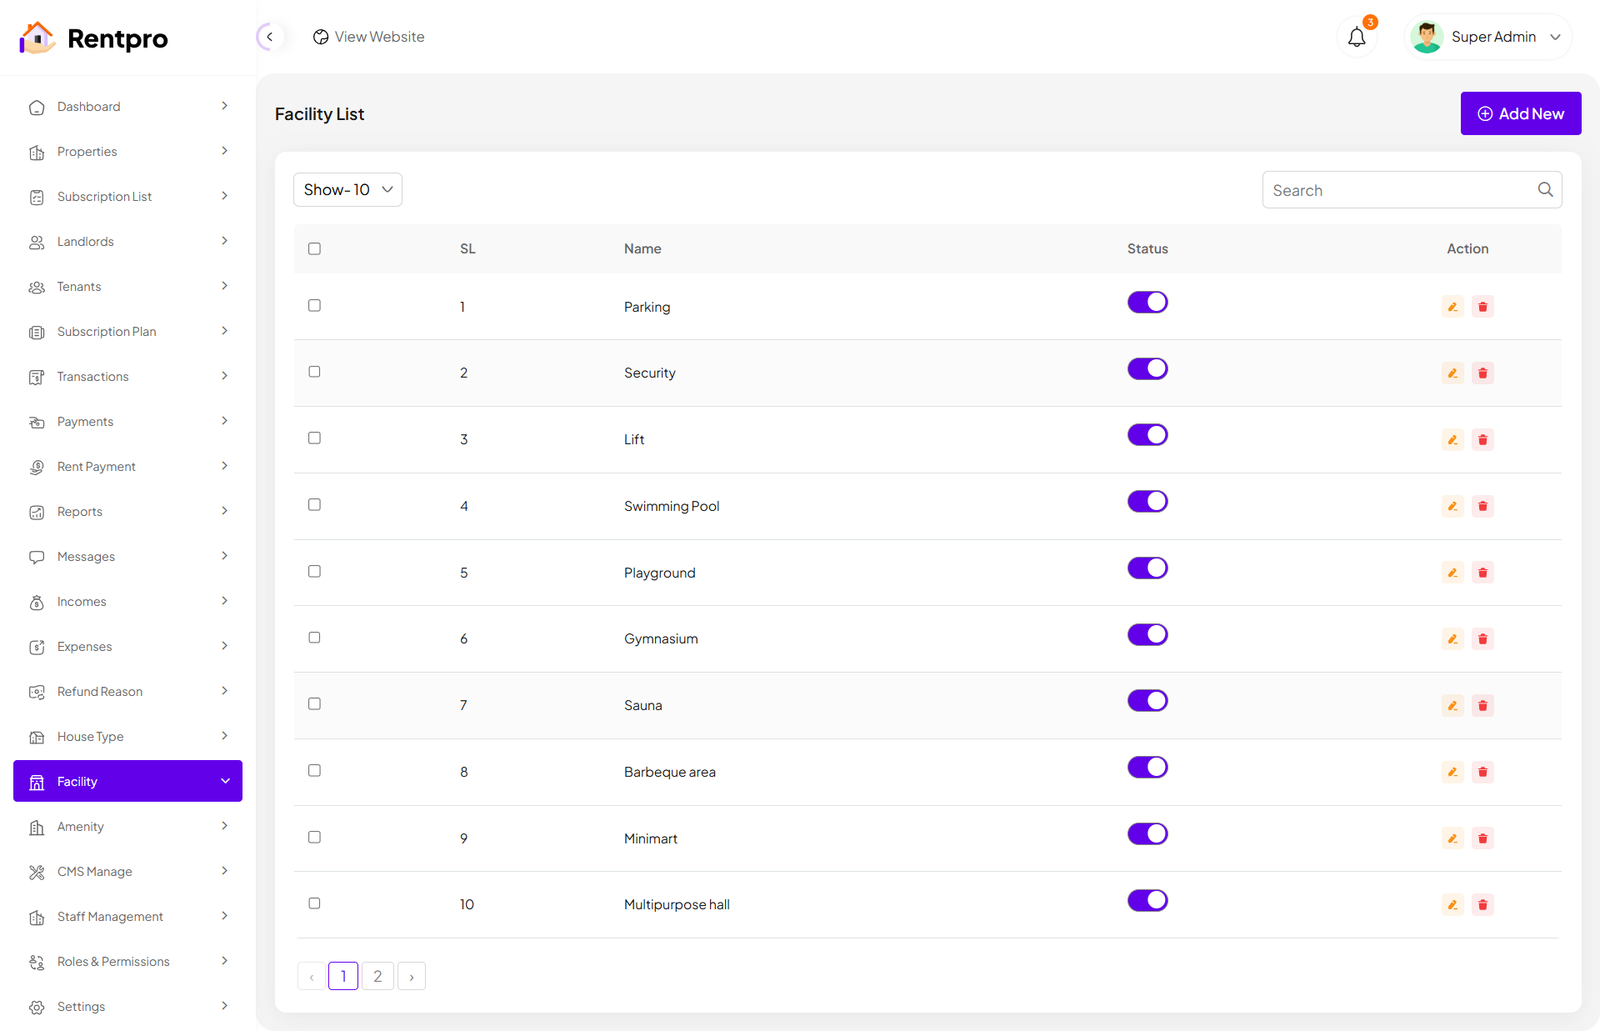This screenshot has height=1031, width=1600.
Task: Disable the Lift status toggle
Action: pos(1147,435)
